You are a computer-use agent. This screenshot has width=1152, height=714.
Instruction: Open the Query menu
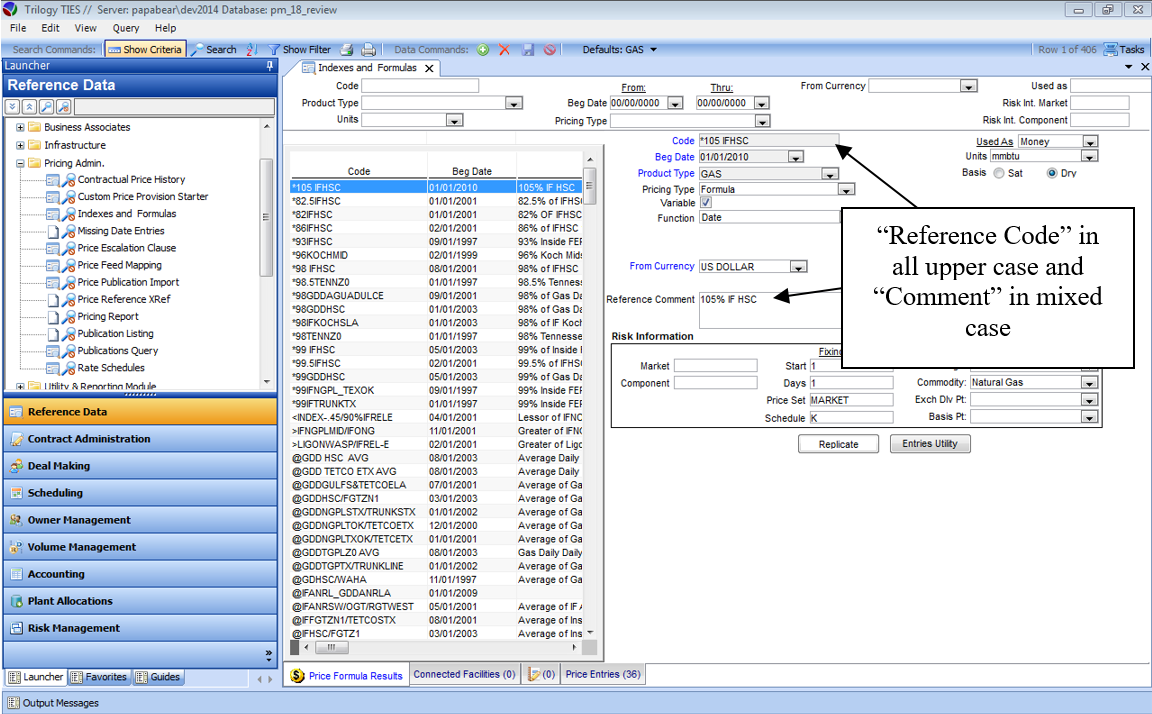coord(126,28)
